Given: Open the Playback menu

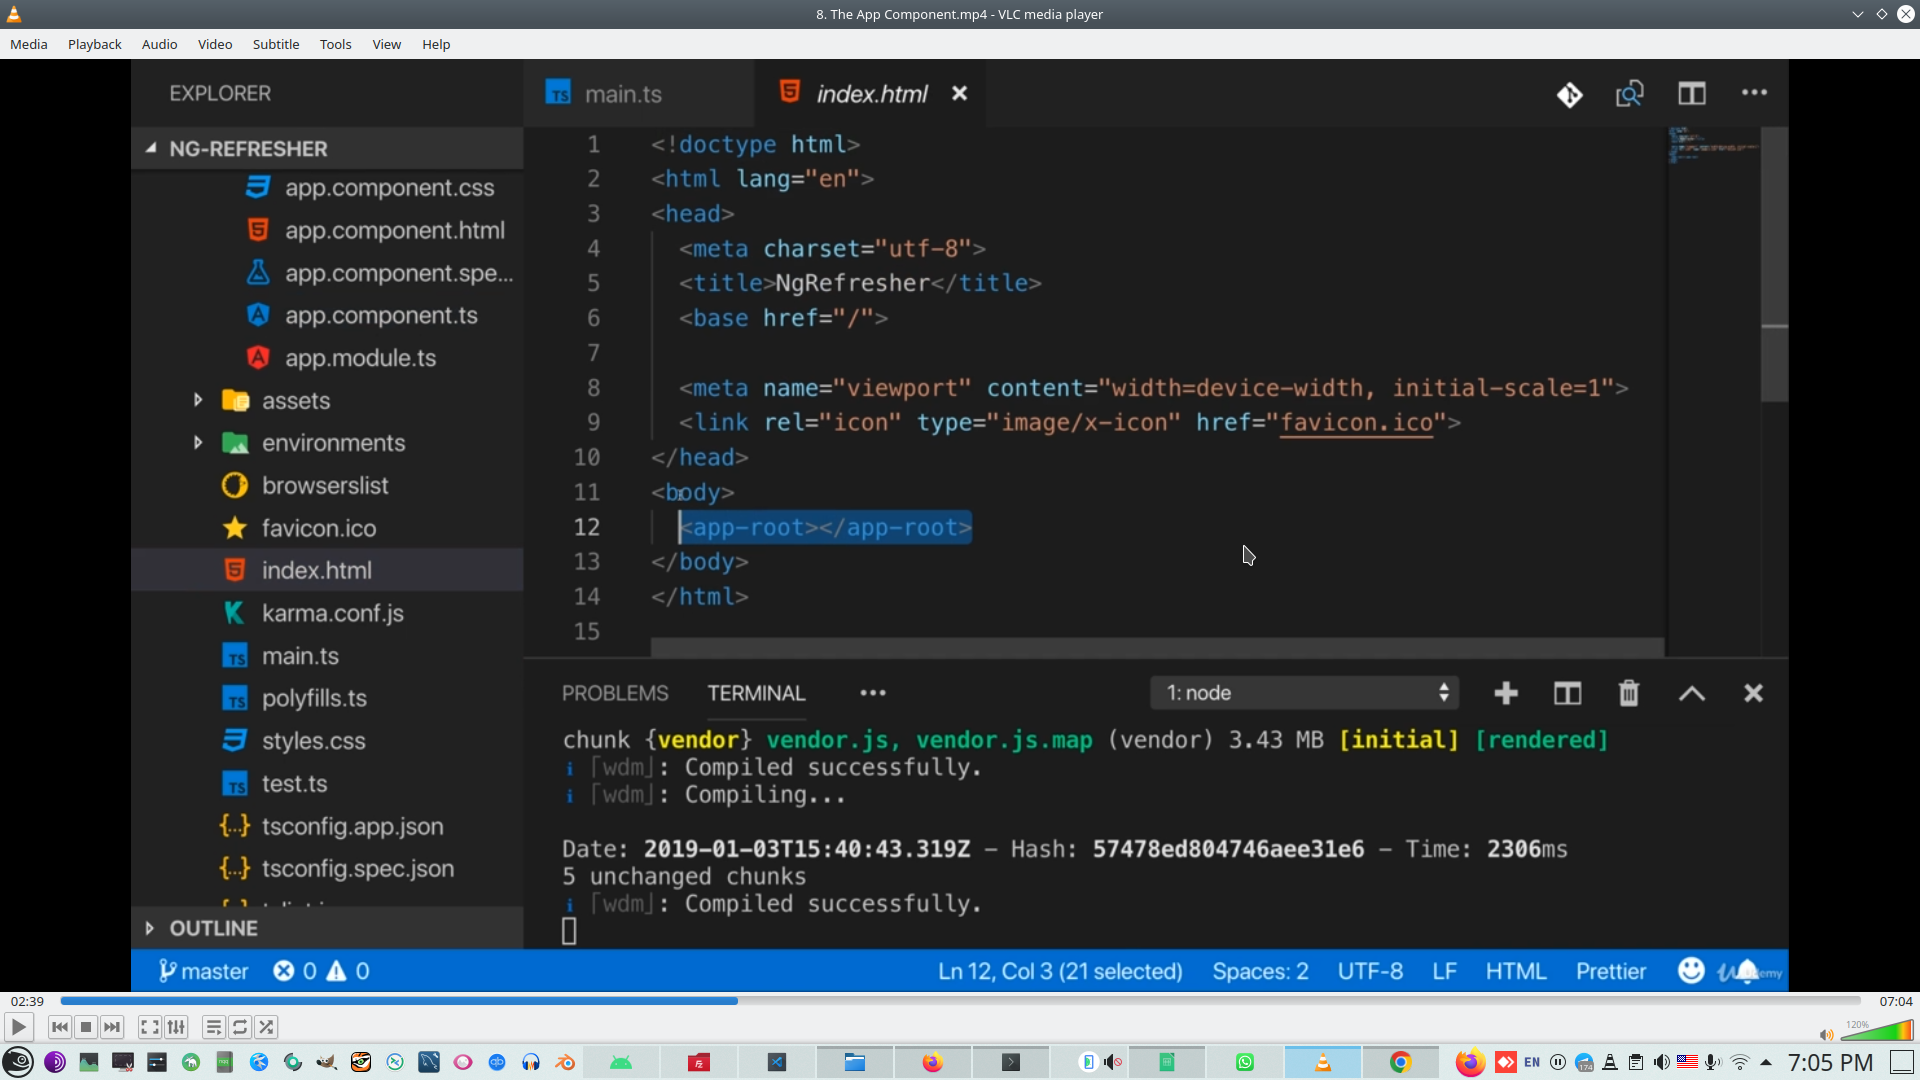Looking at the screenshot, I should [93, 44].
